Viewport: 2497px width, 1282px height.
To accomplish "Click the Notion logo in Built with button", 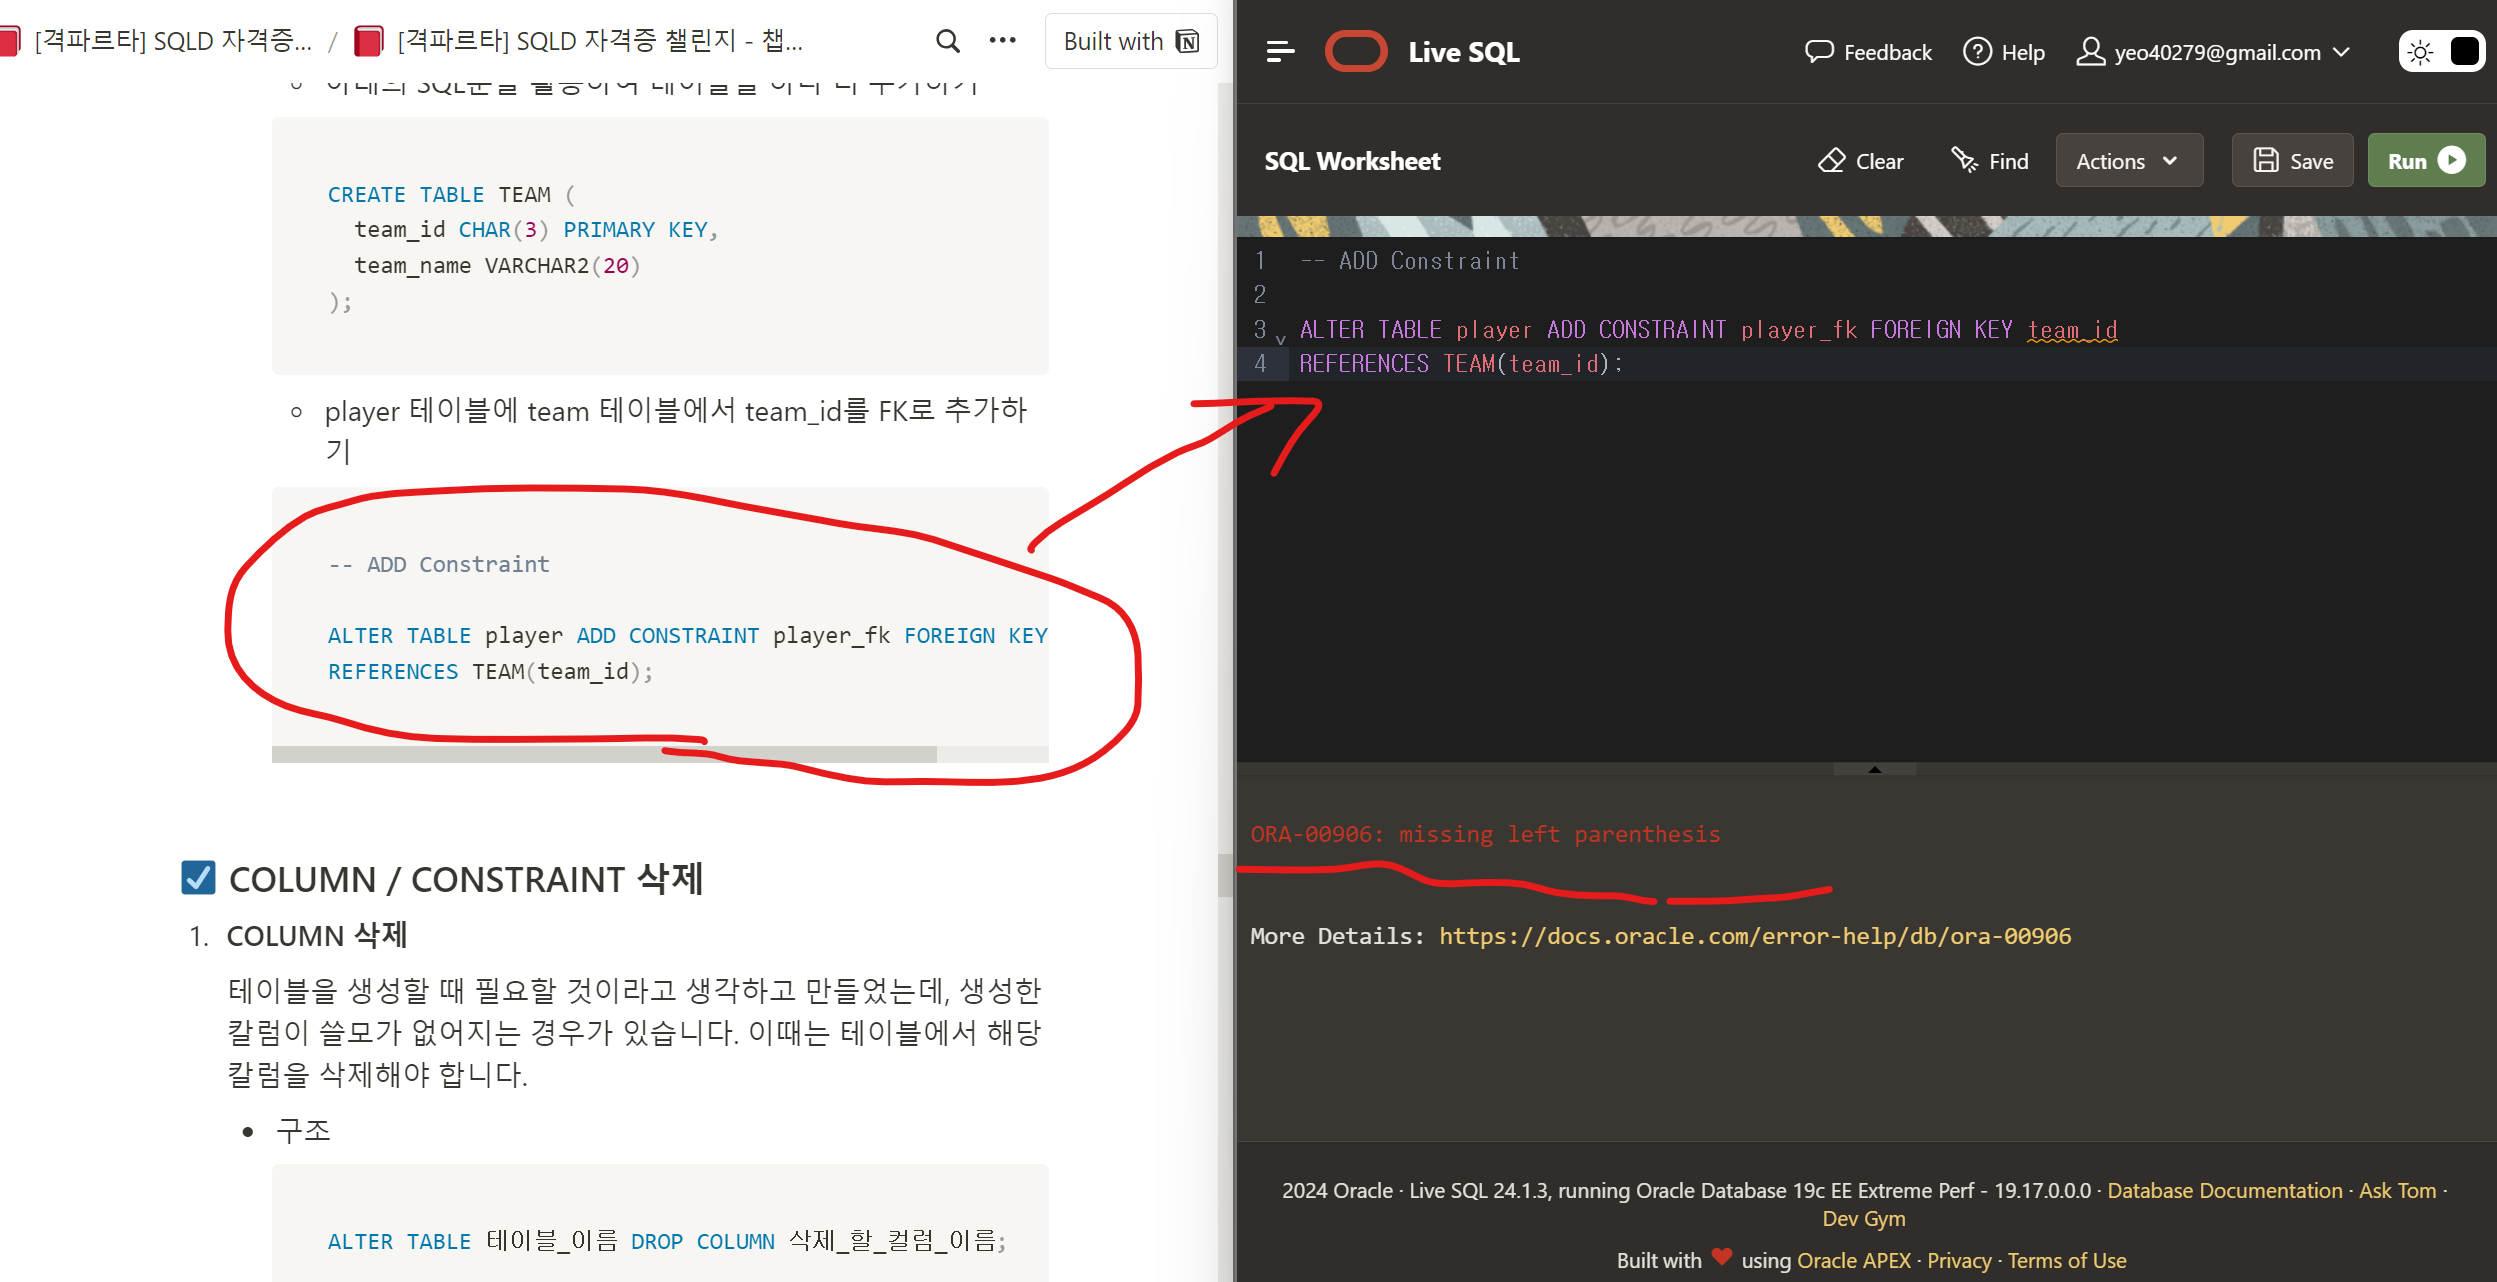I will pyautogui.click(x=1187, y=41).
